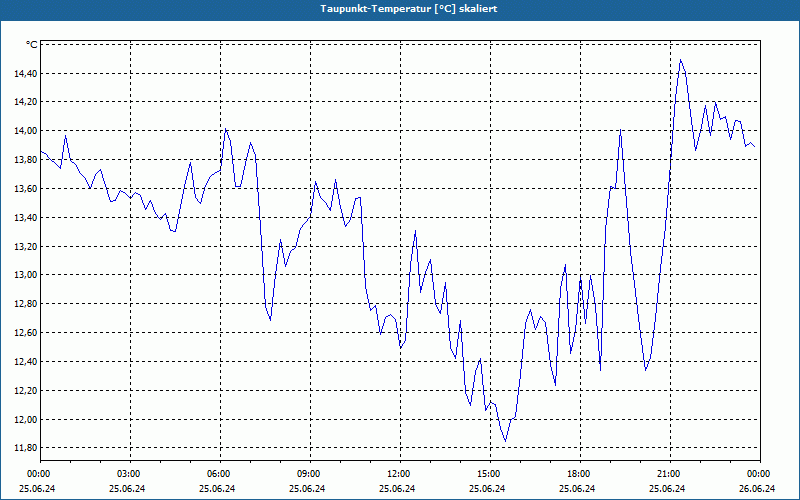Click the 12,80 y-axis label
Viewport: 800px width, 500px height.
25,304
